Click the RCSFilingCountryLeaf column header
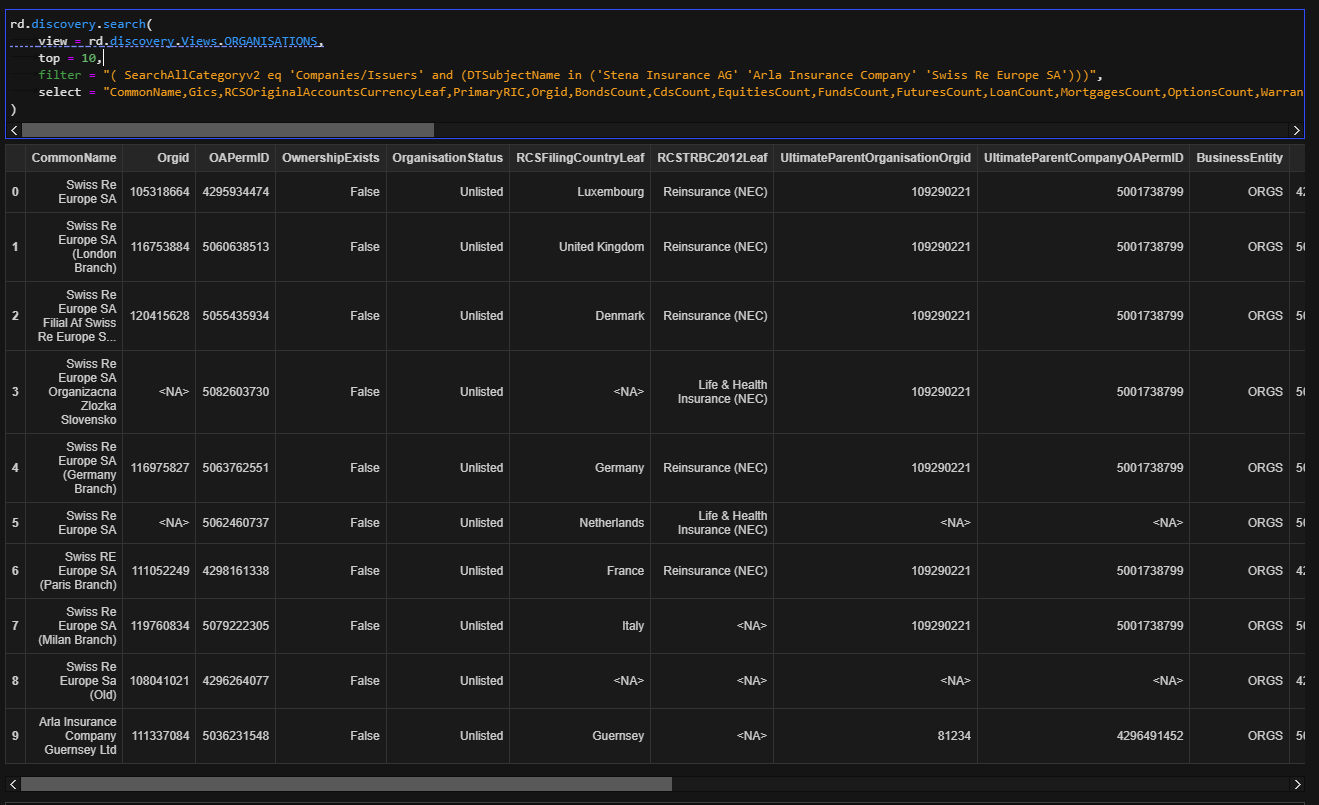 coord(580,158)
